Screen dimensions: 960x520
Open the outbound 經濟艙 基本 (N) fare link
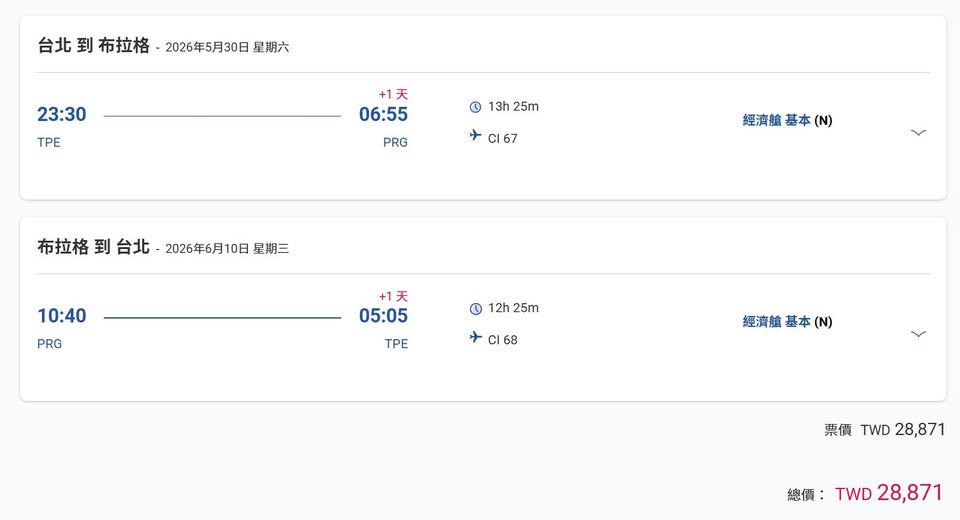pyautogui.click(x=787, y=120)
